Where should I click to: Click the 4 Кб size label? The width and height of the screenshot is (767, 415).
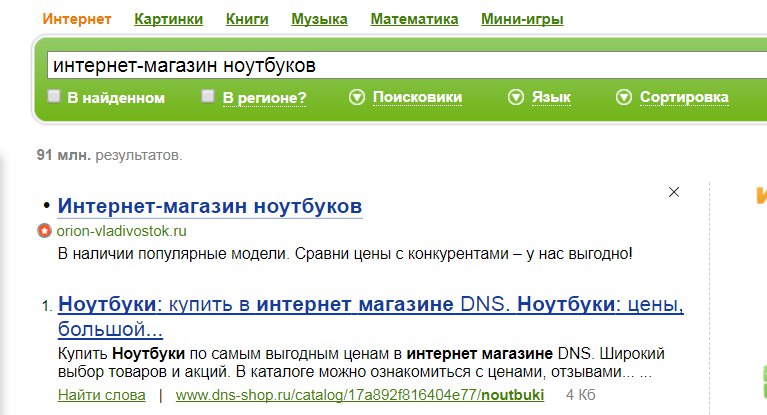pos(581,395)
